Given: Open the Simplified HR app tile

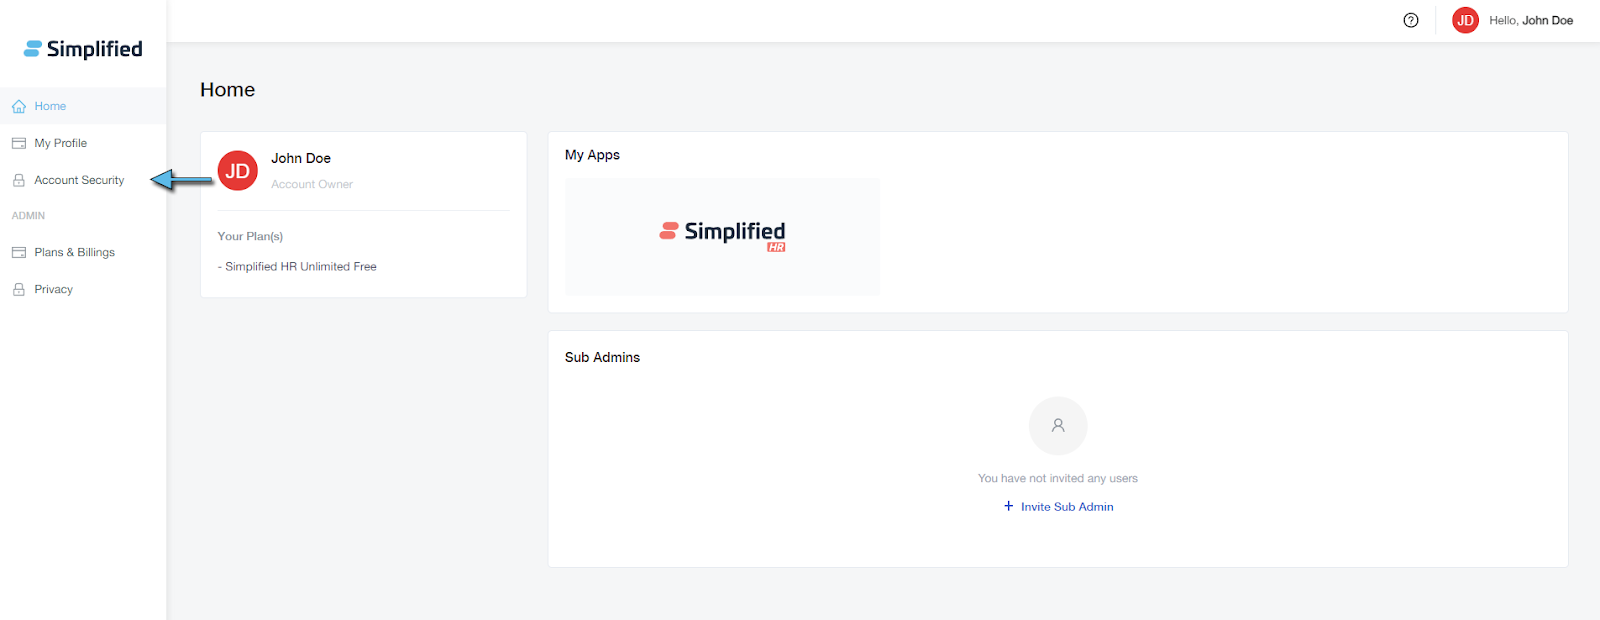Looking at the screenshot, I should pyautogui.click(x=722, y=236).
